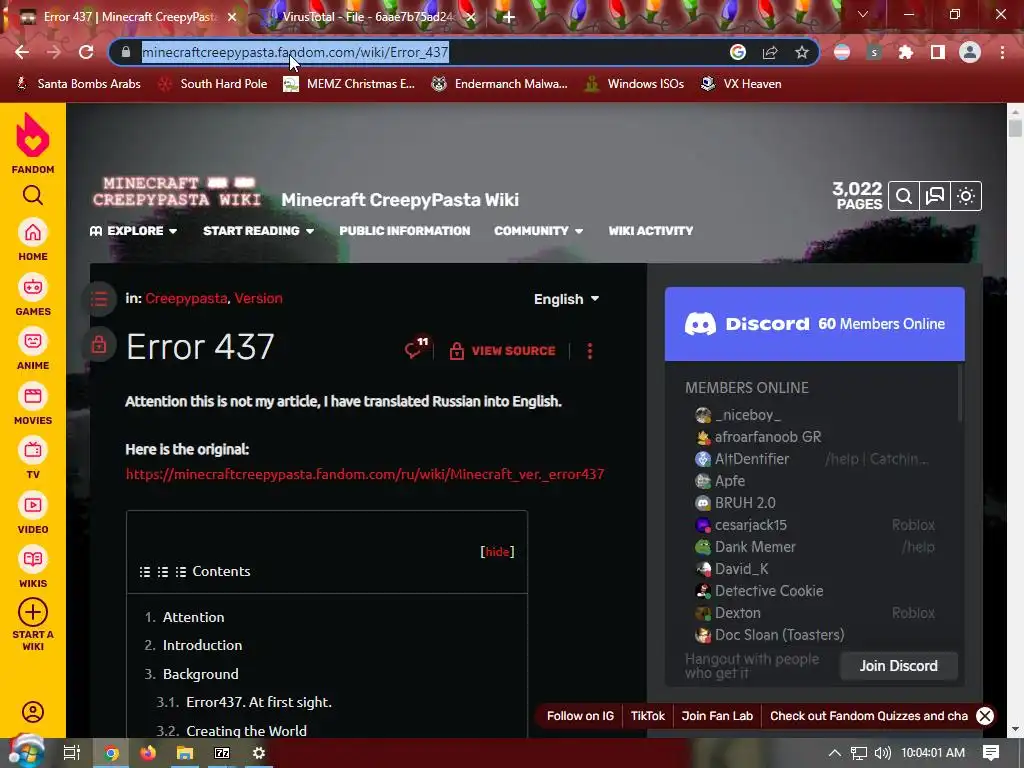Click the table of contents list icon beside the article
The height and width of the screenshot is (768, 1024).
coord(99,299)
